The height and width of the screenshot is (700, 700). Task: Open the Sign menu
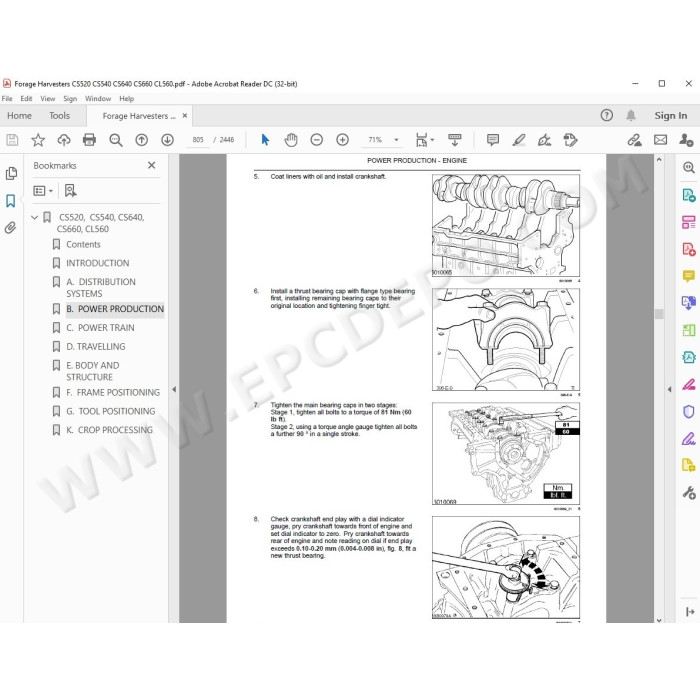click(x=70, y=99)
